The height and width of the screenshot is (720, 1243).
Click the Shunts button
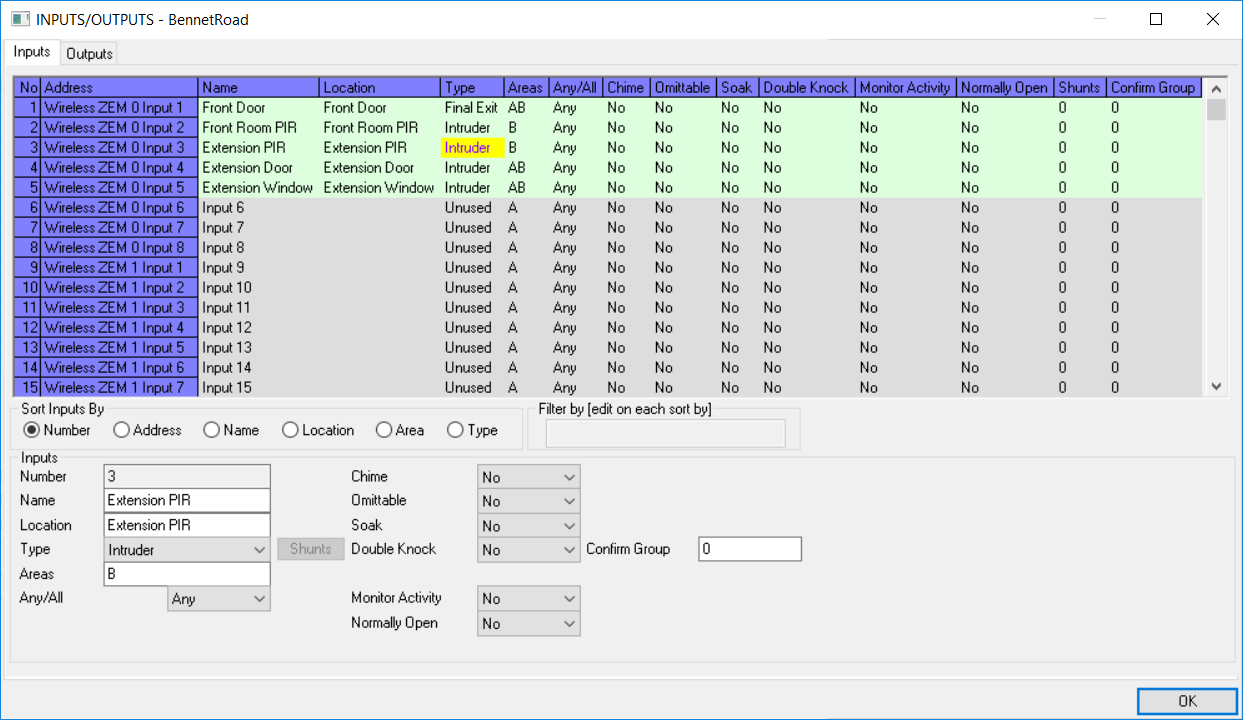[310, 549]
